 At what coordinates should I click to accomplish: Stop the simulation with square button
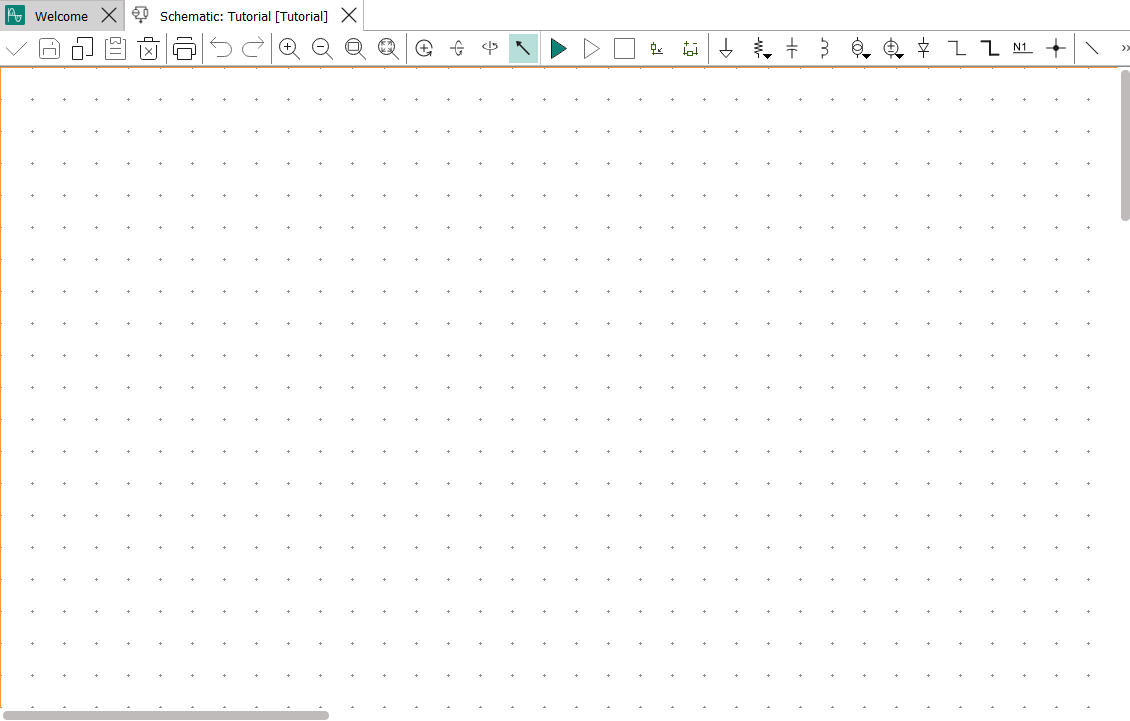(624, 49)
